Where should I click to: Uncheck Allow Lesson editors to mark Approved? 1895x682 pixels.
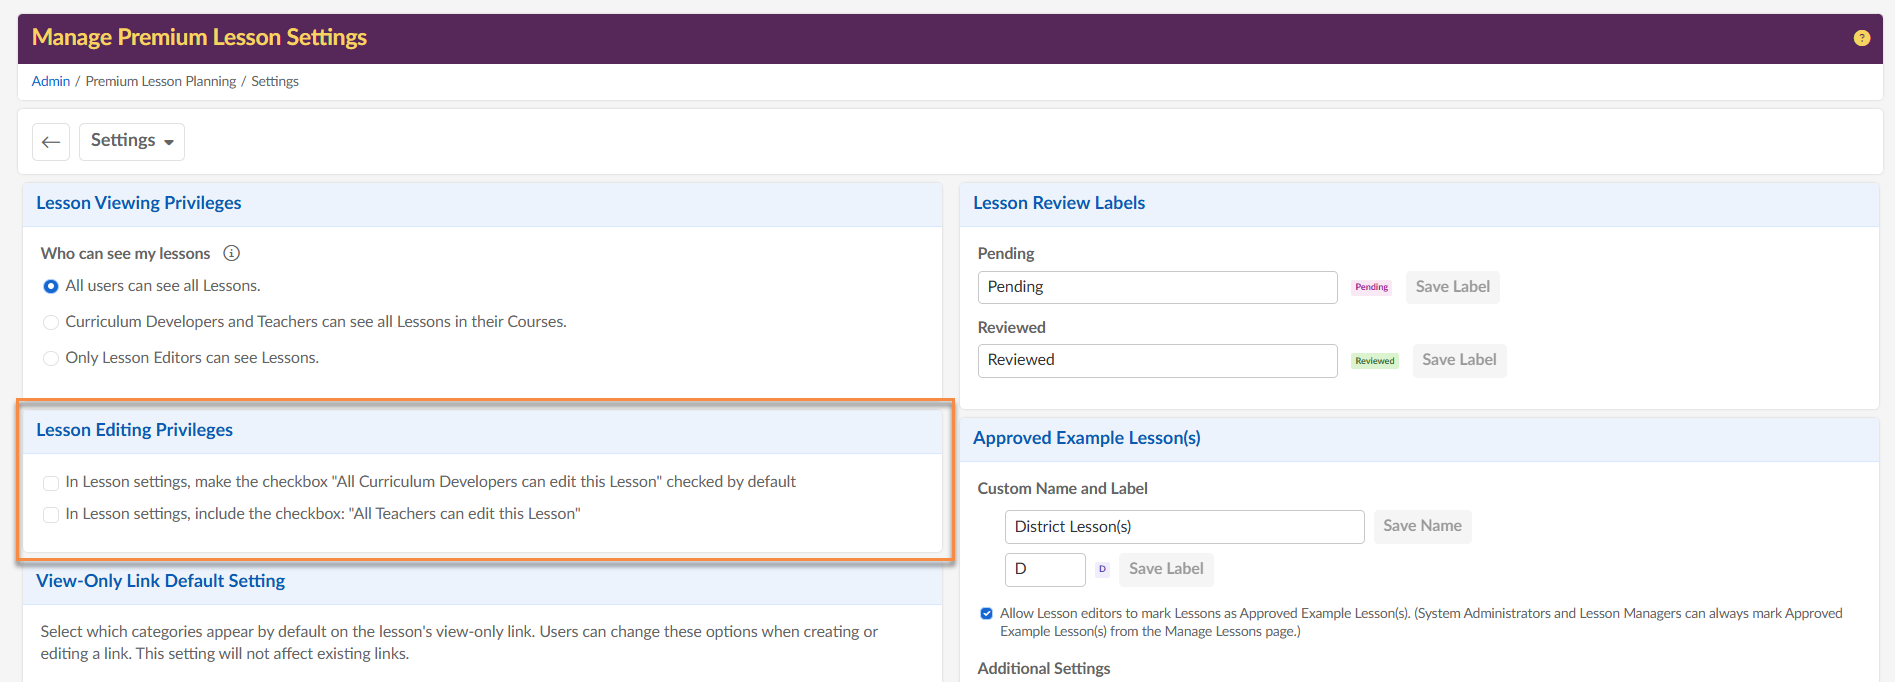987,614
